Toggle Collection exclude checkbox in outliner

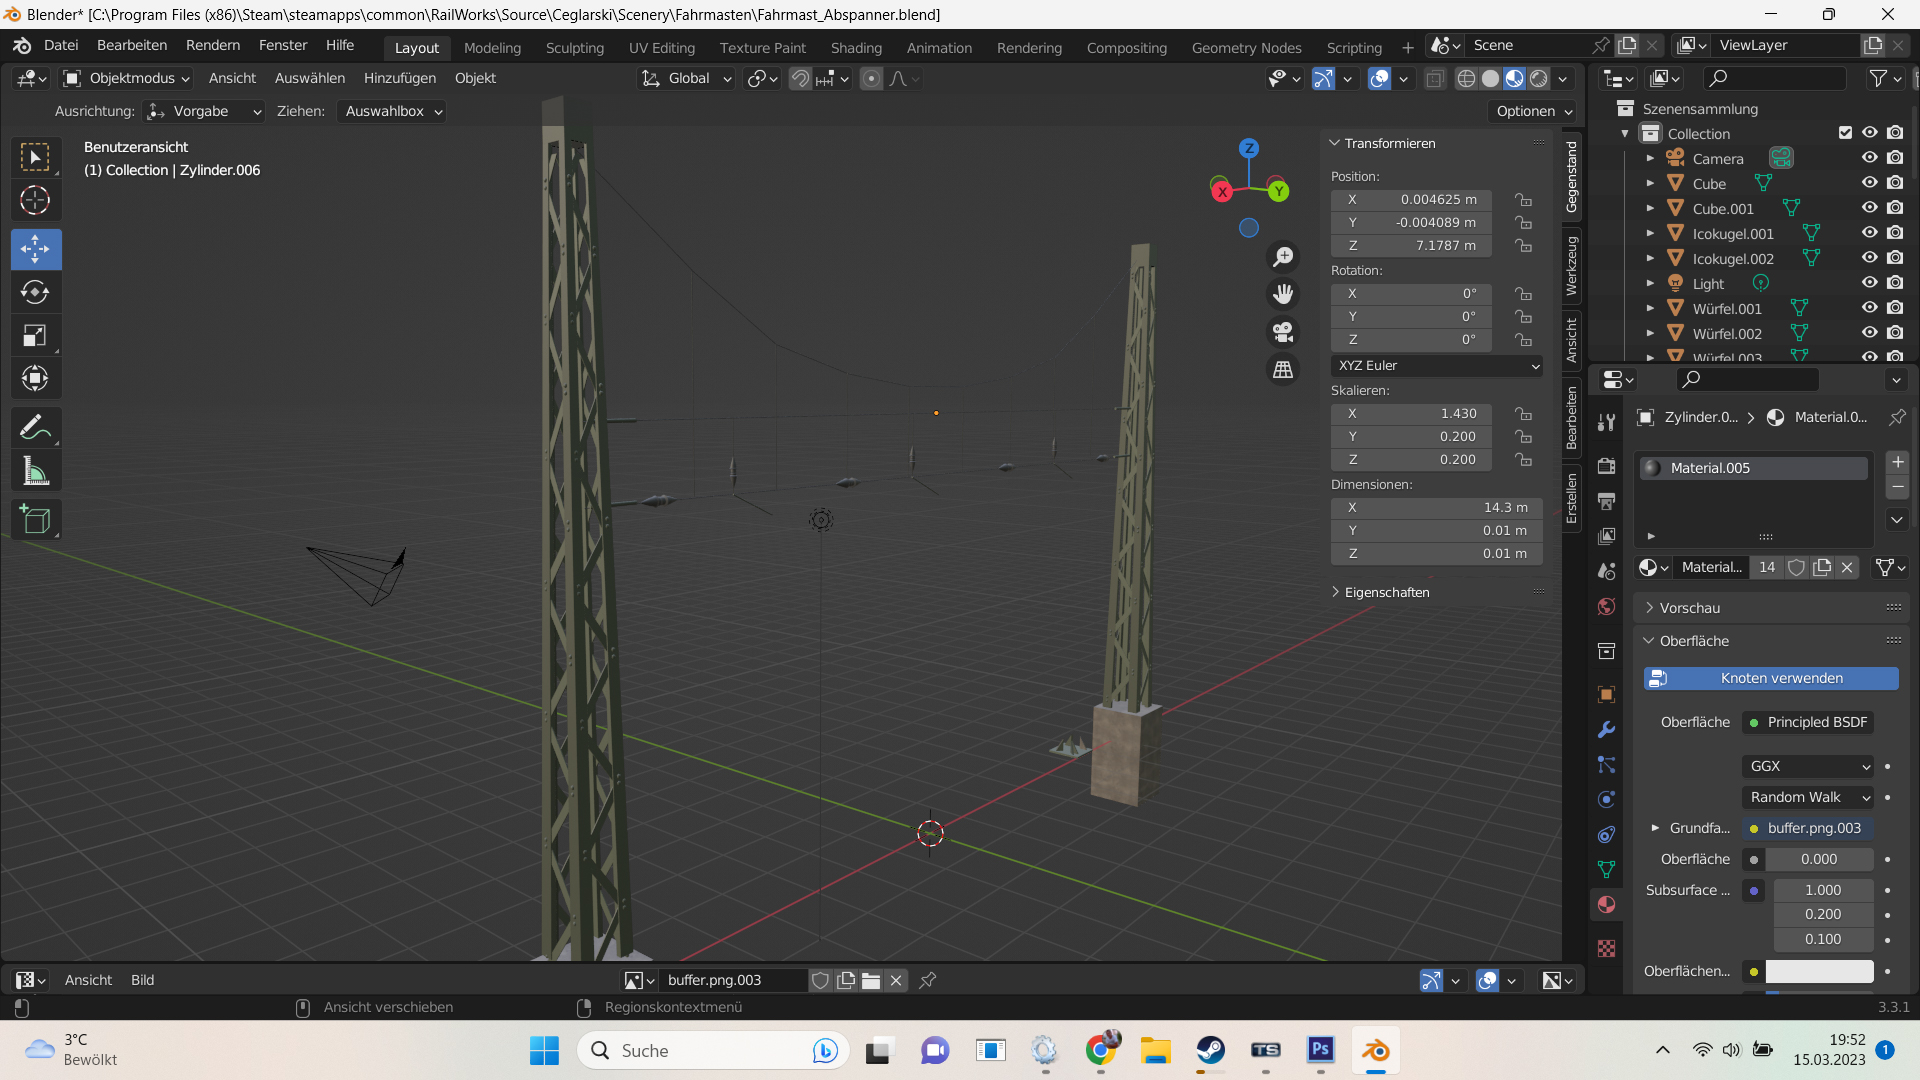pyautogui.click(x=1845, y=133)
